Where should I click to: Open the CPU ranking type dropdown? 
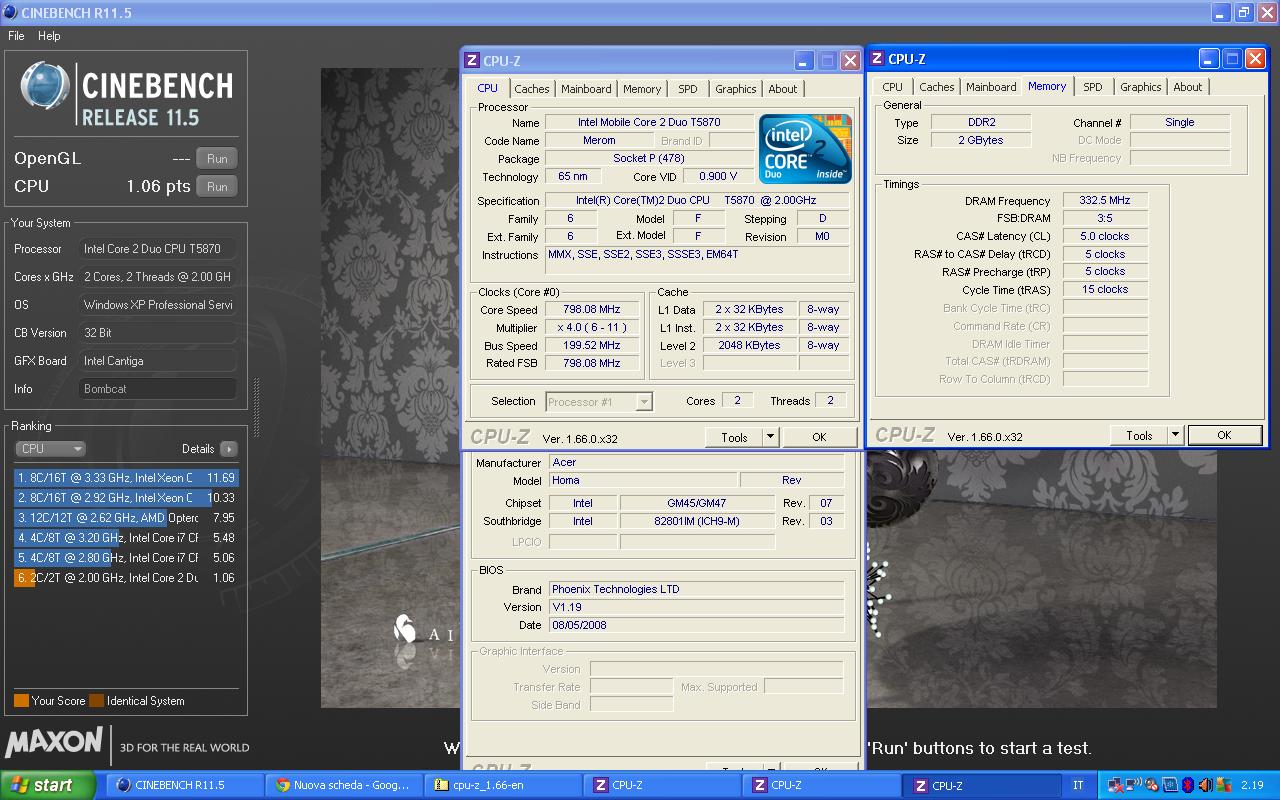pyautogui.click(x=50, y=449)
